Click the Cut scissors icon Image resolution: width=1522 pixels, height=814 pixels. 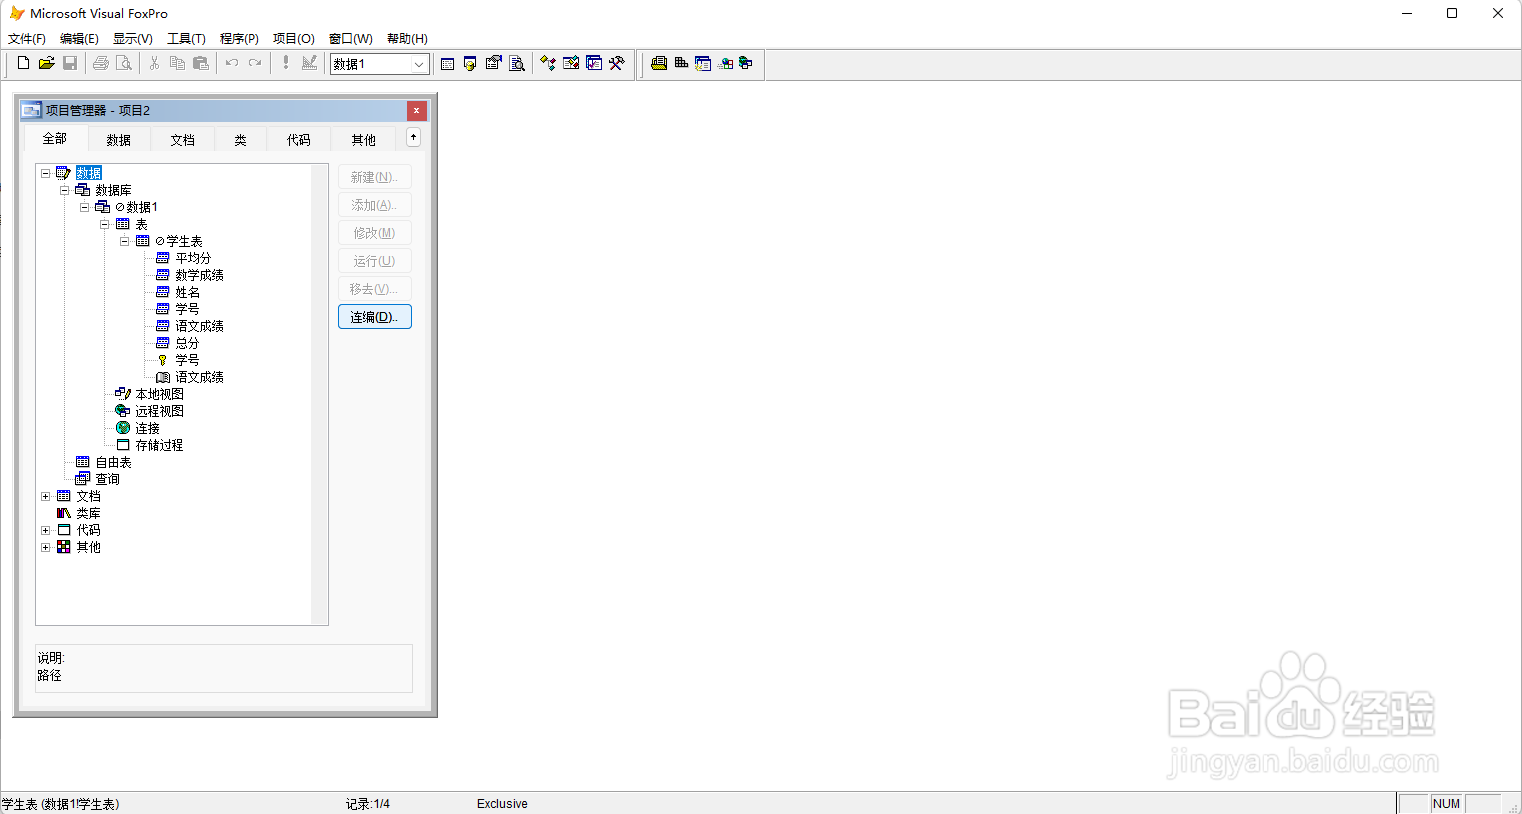click(x=154, y=63)
